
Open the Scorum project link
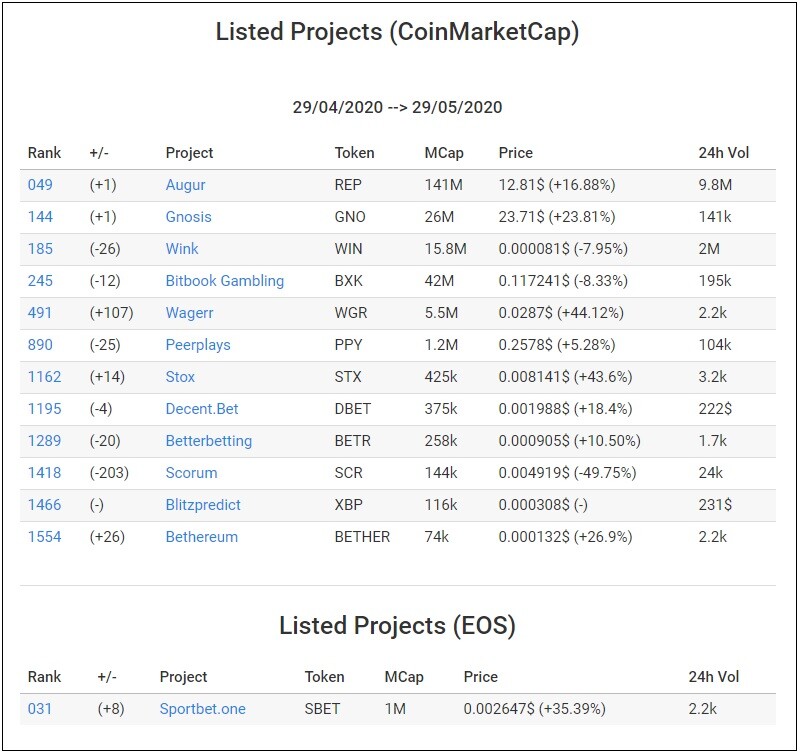(191, 473)
